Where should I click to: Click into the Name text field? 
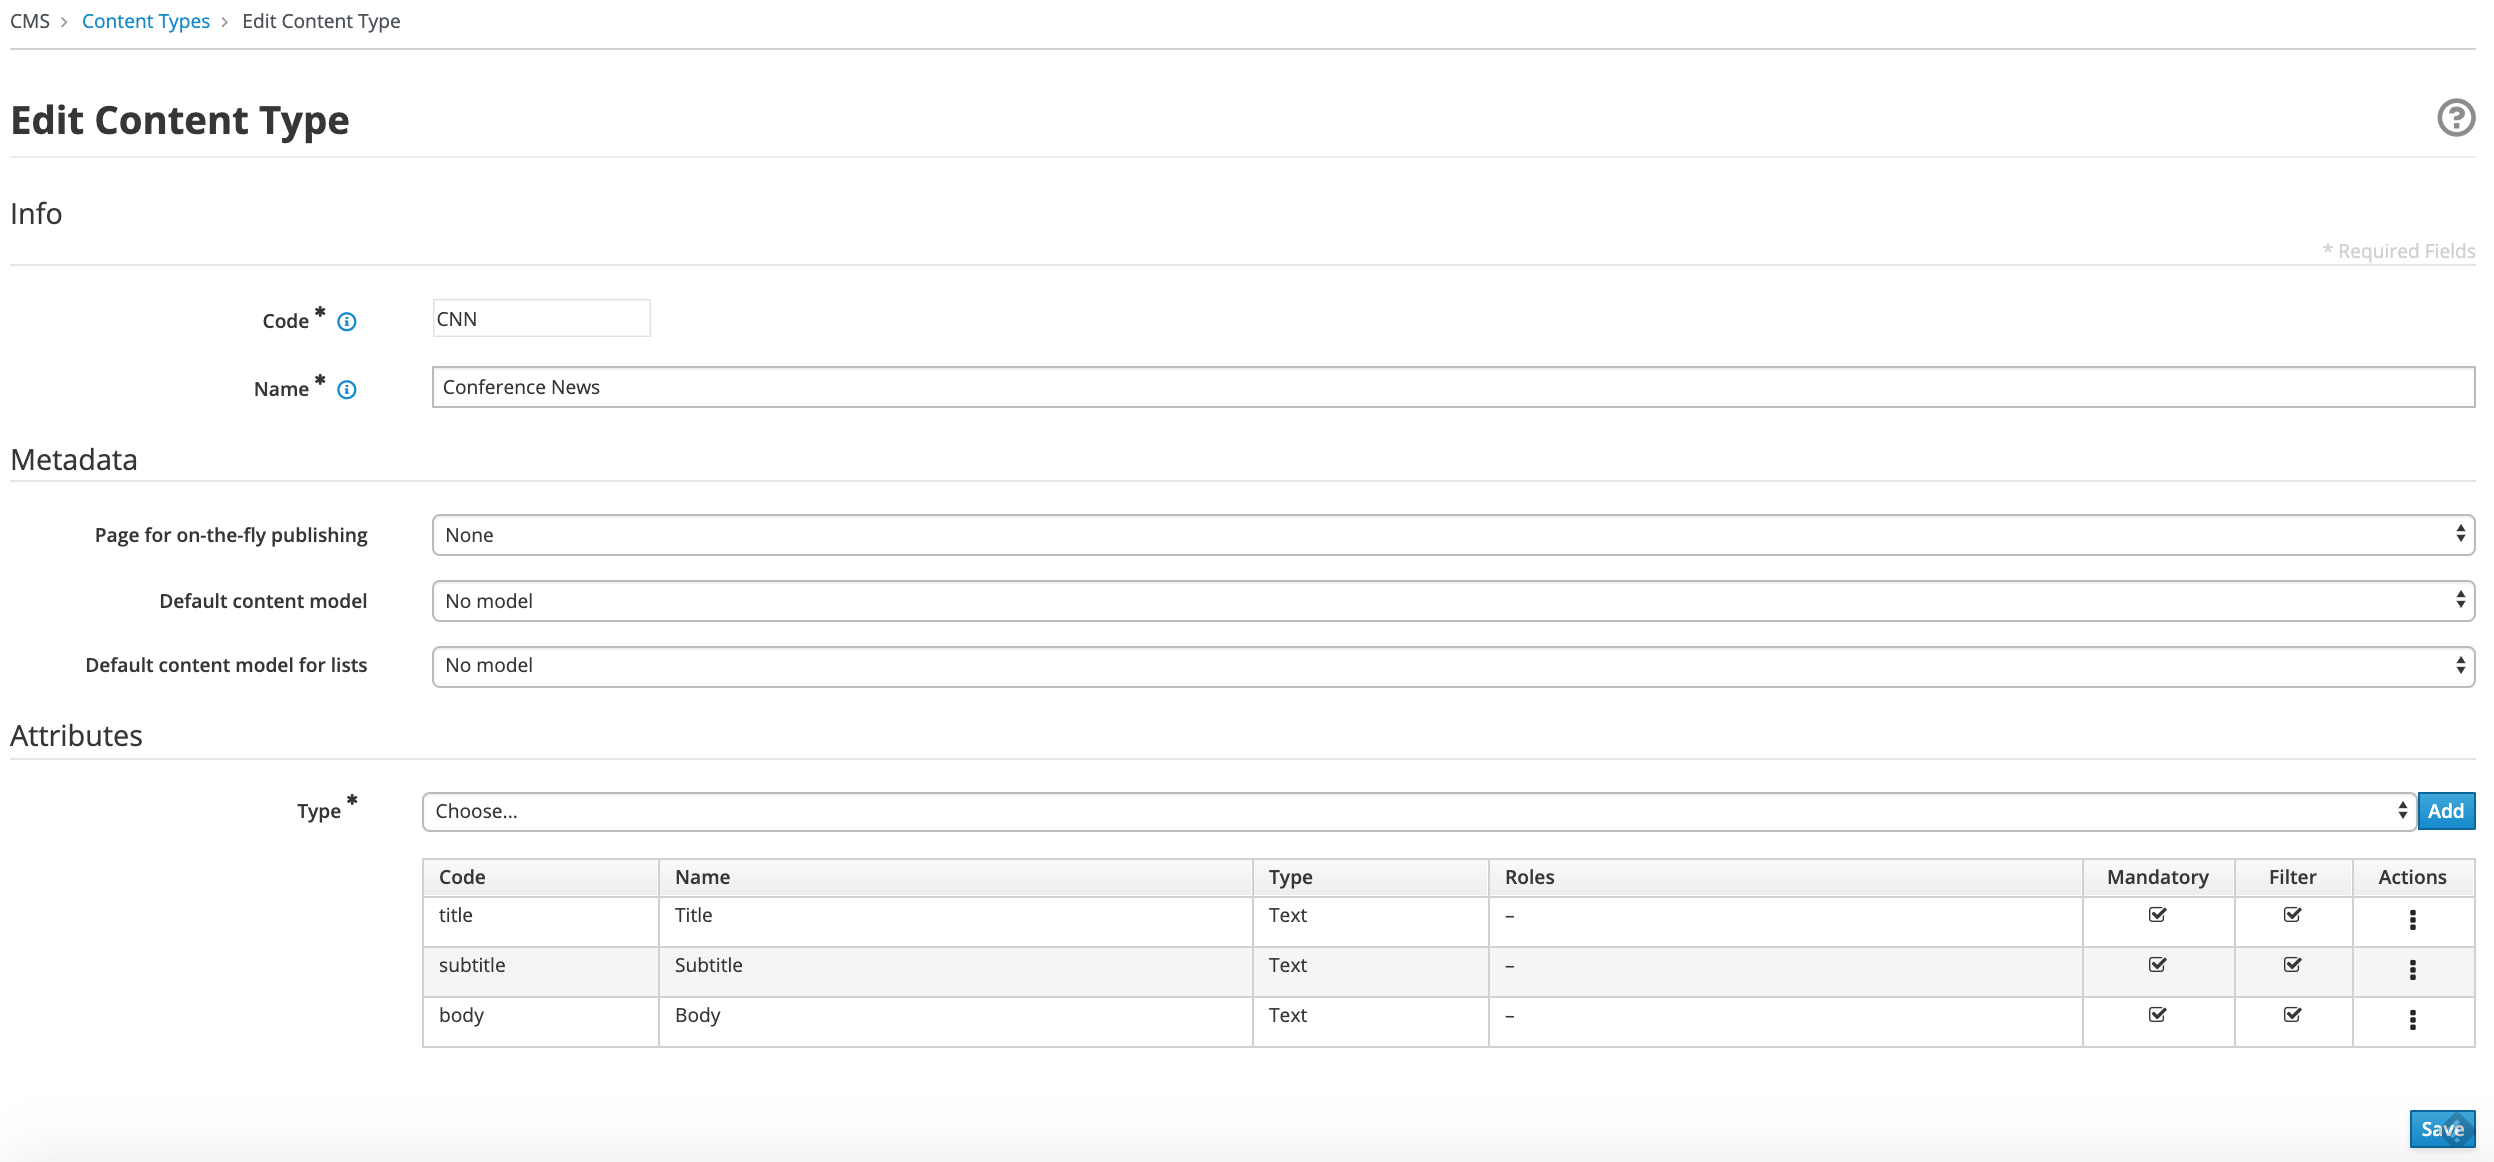click(1452, 387)
